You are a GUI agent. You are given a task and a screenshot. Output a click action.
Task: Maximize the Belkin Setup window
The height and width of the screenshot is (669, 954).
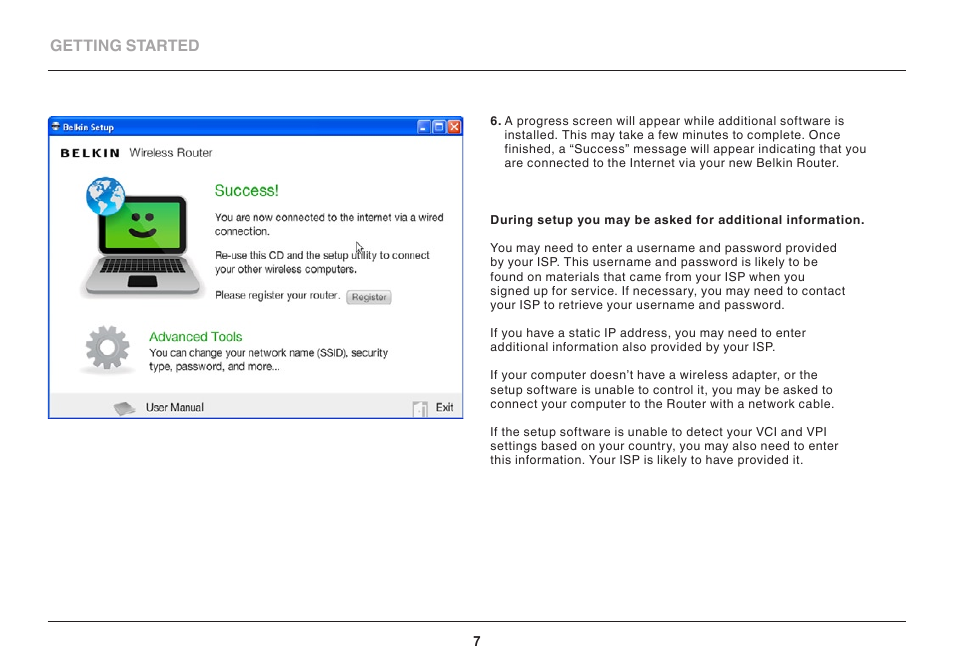click(x=439, y=127)
